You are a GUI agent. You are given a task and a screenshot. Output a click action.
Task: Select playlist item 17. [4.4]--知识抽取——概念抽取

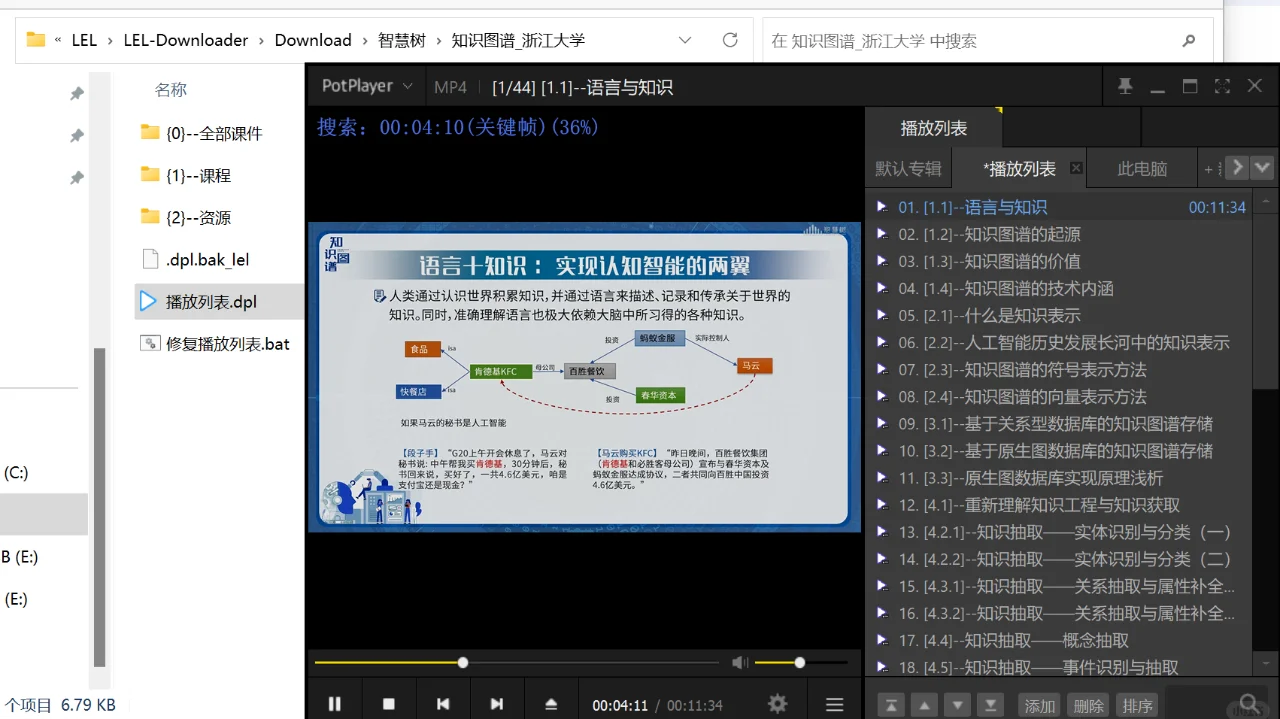coord(1058,640)
